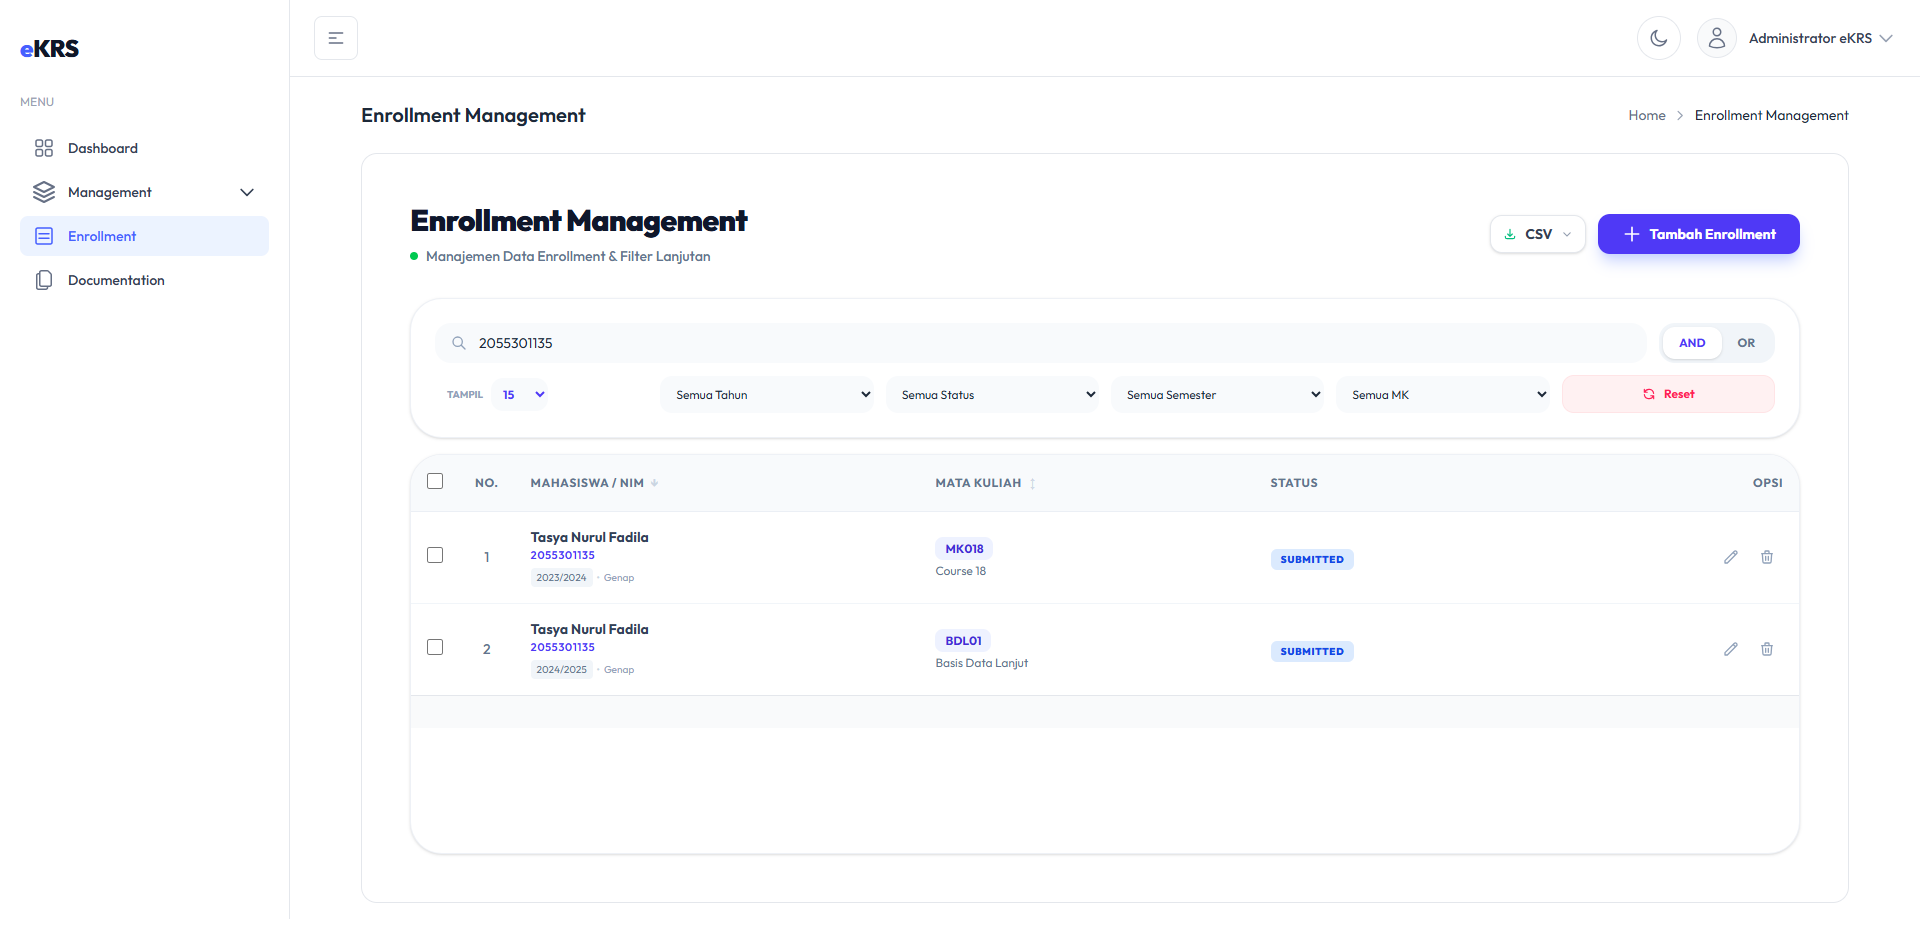
Task: Delete the BDL01 enrollment trash icon
Action: [x=1767, y=649]
